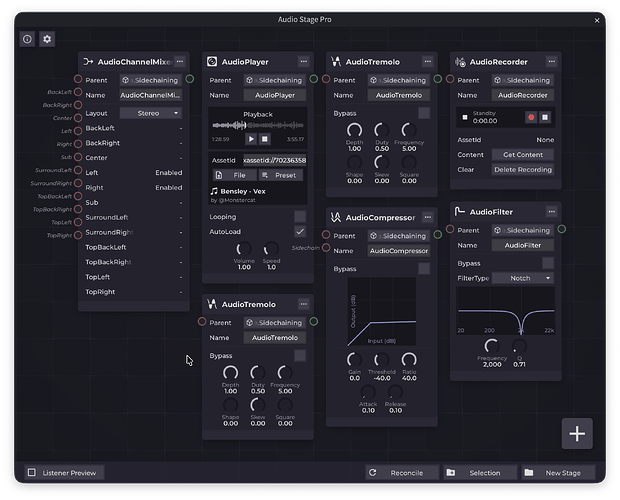The width and height of the screenshot is (620, 500).
Task: Click the AudioCompressor Threshold knob
Action: pos(382,360)
